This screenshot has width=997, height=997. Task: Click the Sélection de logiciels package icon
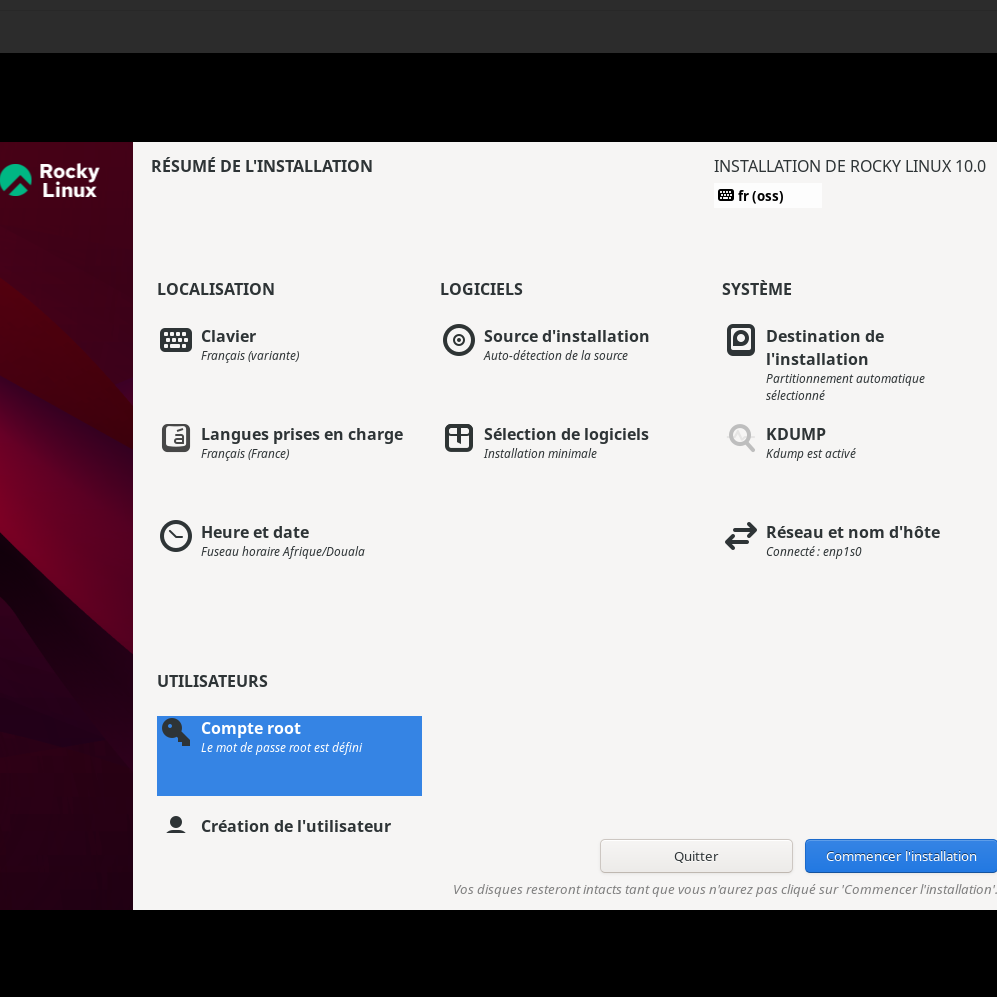coord(458,438)
